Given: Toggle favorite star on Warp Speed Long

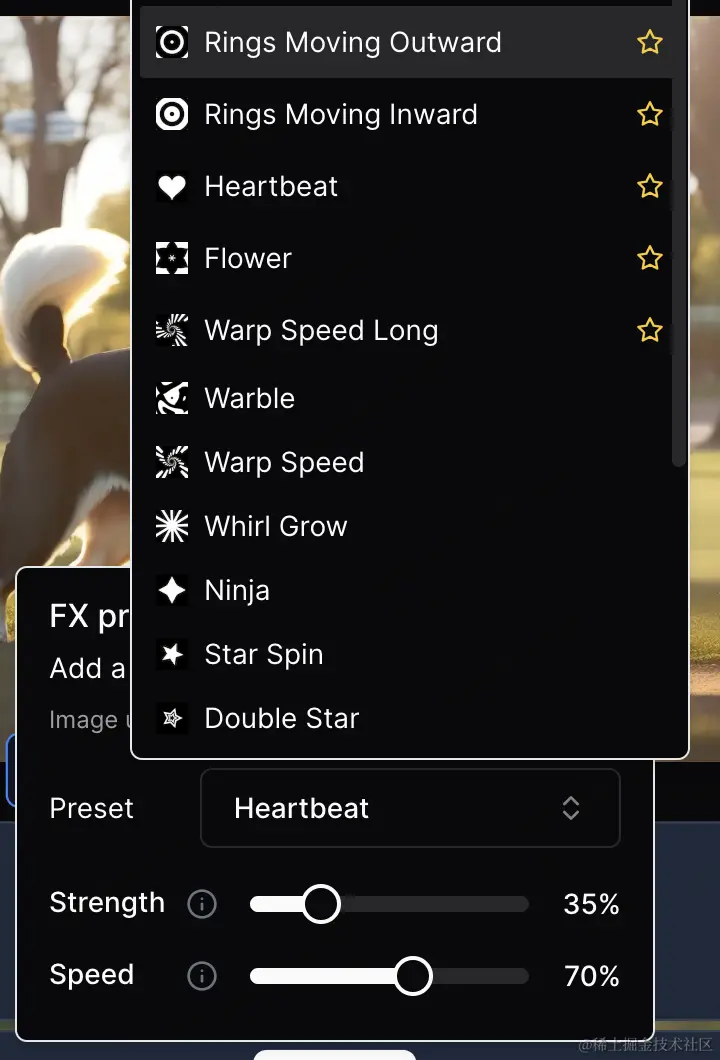Looking at the screenshot, I should [x=650, y=330].
